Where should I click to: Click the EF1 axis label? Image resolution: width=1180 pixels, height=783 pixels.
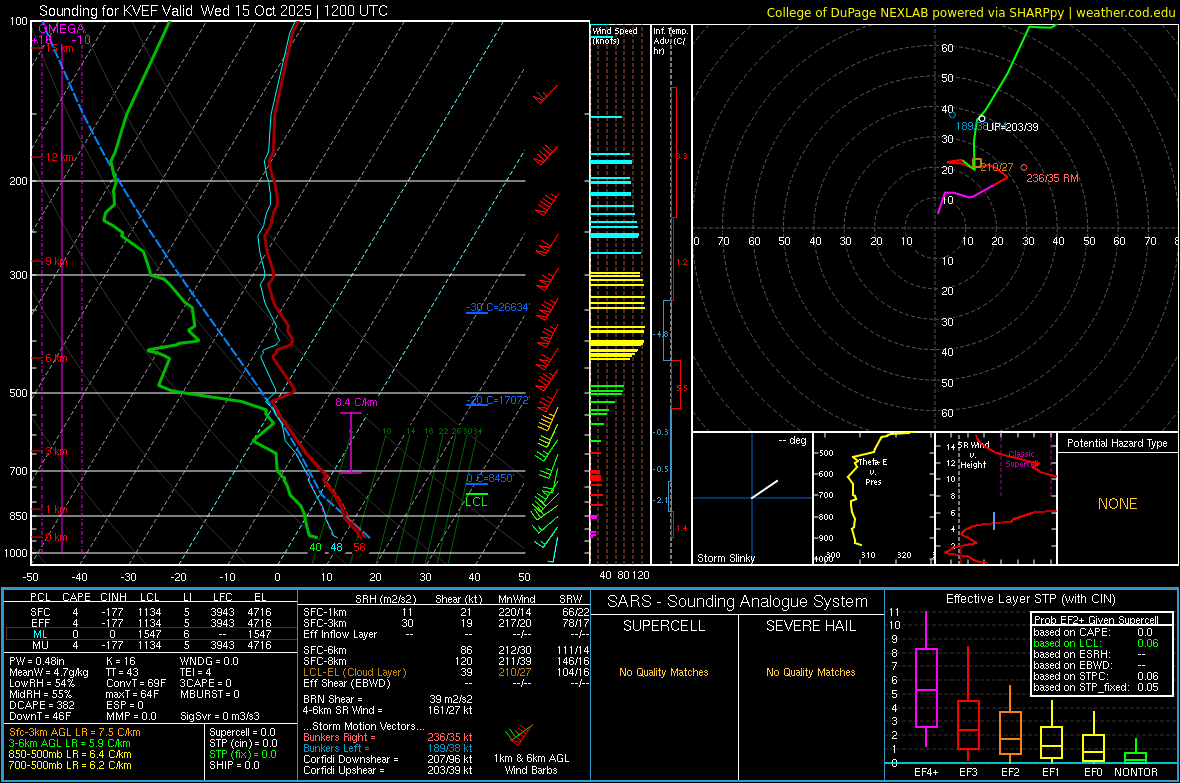click(x=1051, y=772)
